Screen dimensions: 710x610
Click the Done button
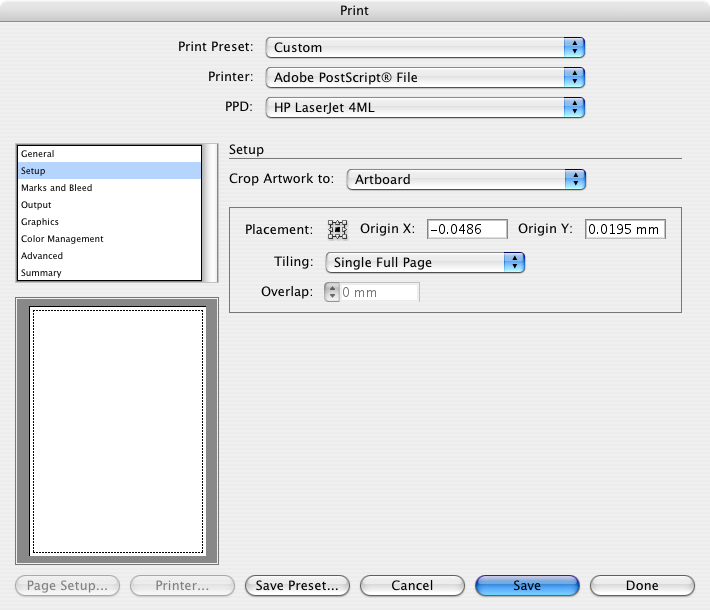(642, 586)
